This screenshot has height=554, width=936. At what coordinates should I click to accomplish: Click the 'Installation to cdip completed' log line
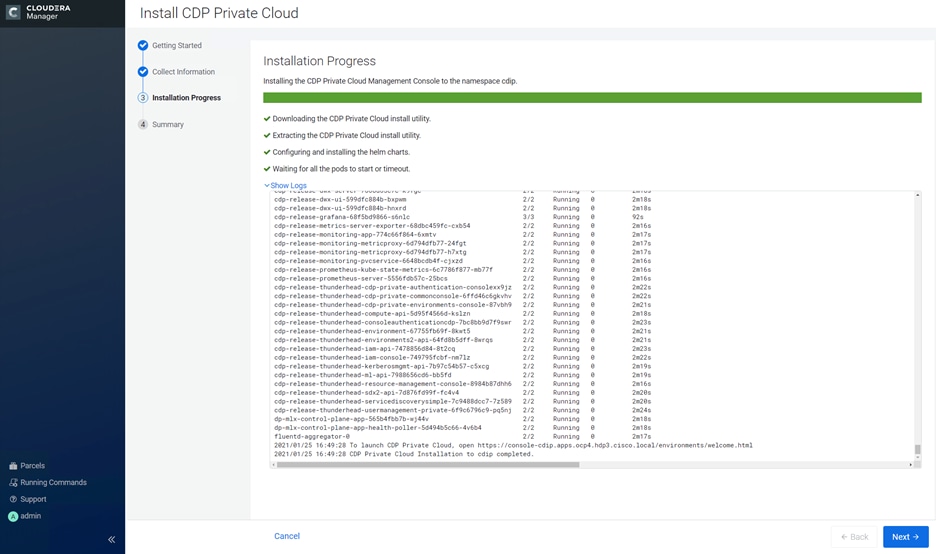coord(404,454)
